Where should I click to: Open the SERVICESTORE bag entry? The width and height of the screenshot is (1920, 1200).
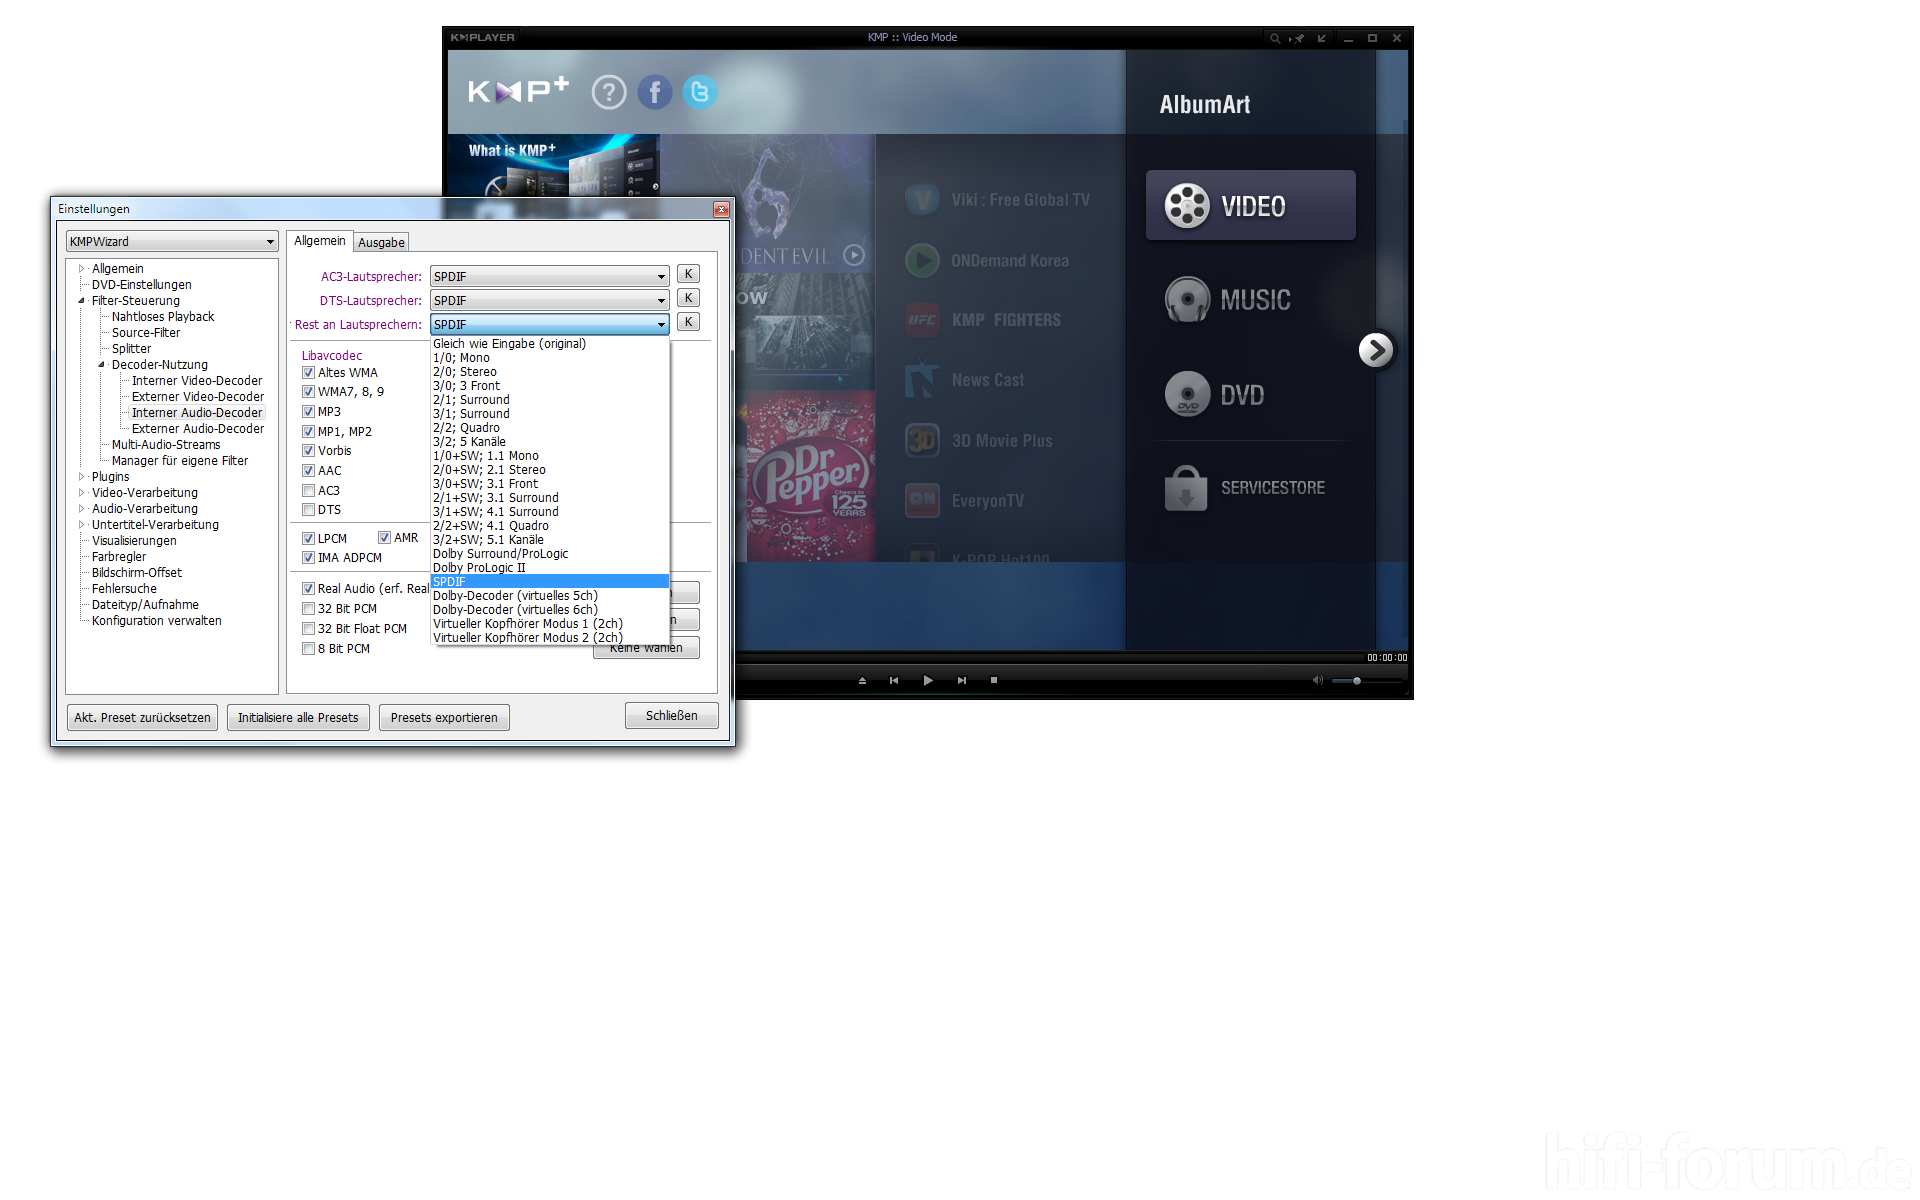1245,488
